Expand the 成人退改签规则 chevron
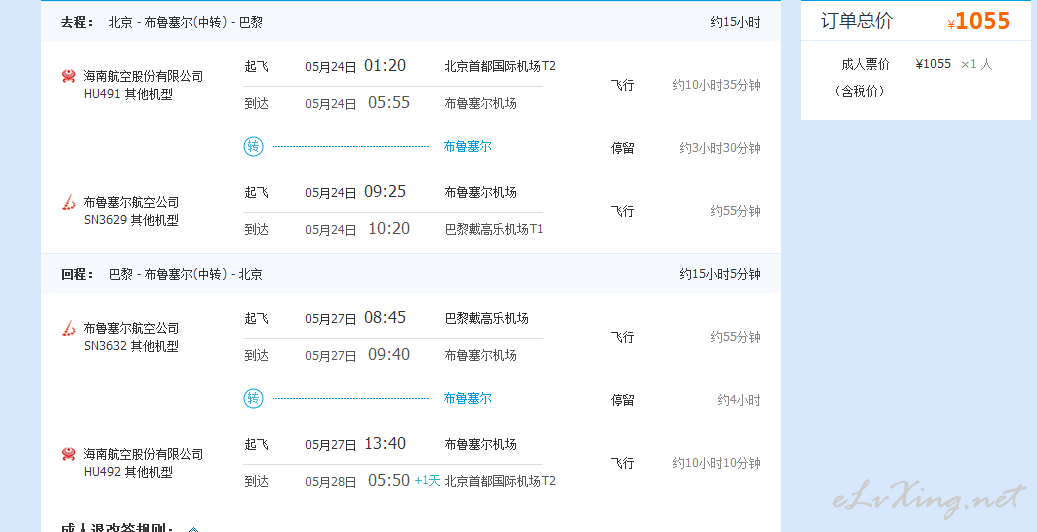This screenshot has width=1037, height=532. click(x=193, y=529)
